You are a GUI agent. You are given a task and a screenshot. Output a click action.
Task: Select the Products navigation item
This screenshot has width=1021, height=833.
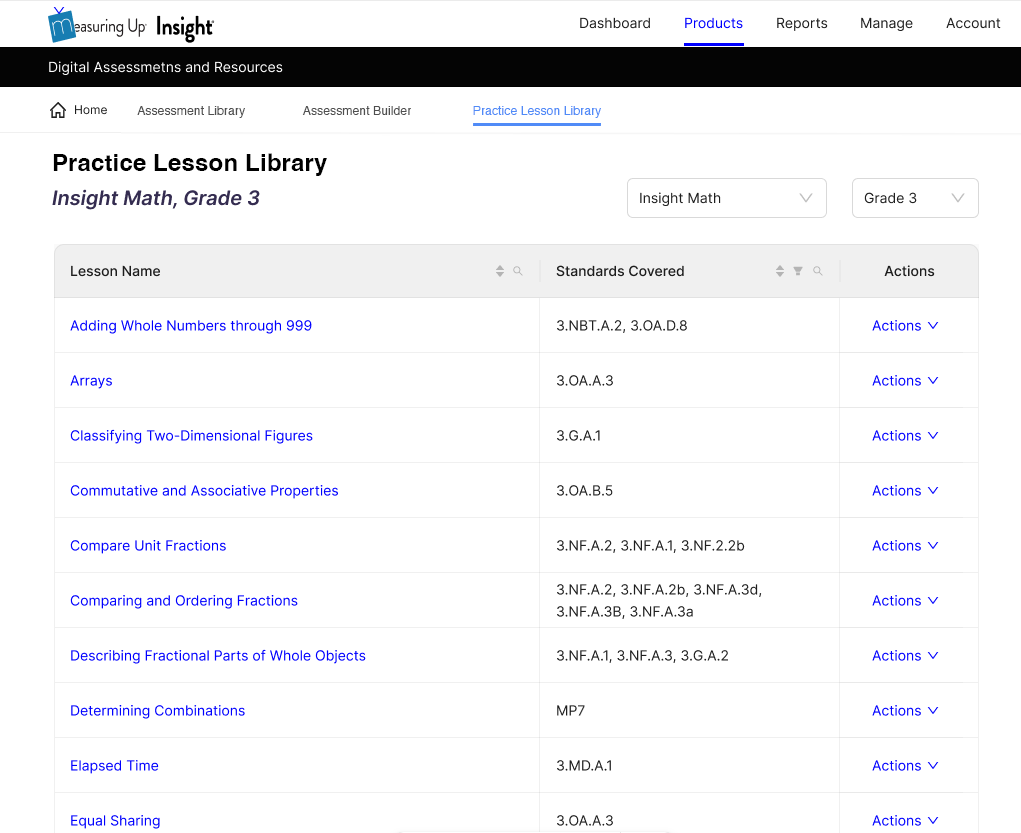(x=713, y=23)
